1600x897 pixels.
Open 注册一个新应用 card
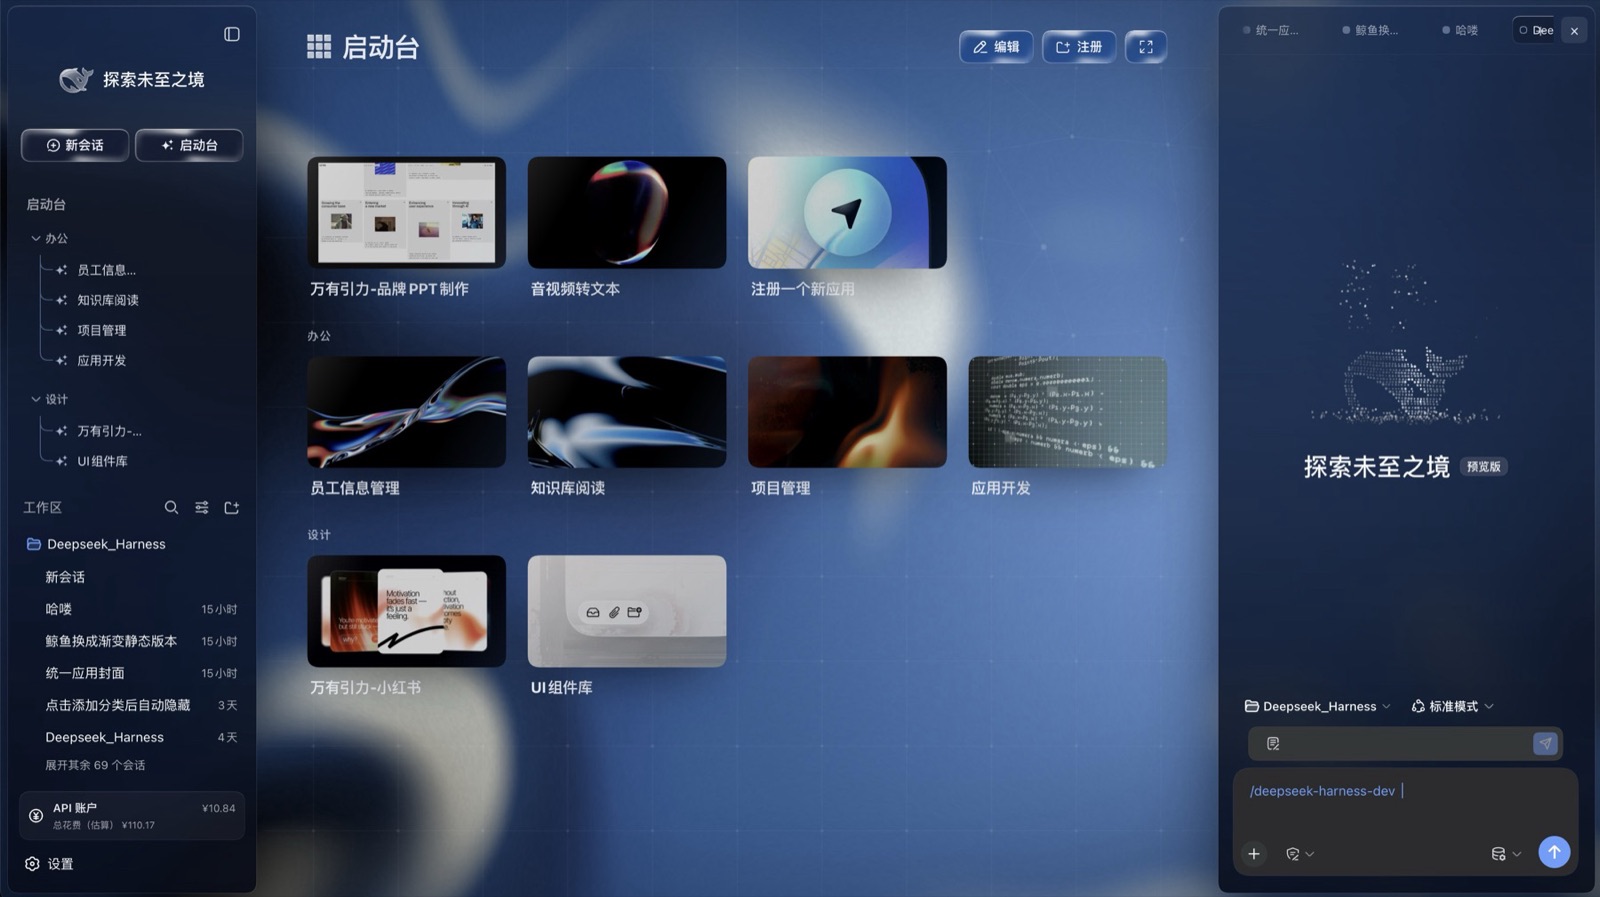(x=847, y=212)
